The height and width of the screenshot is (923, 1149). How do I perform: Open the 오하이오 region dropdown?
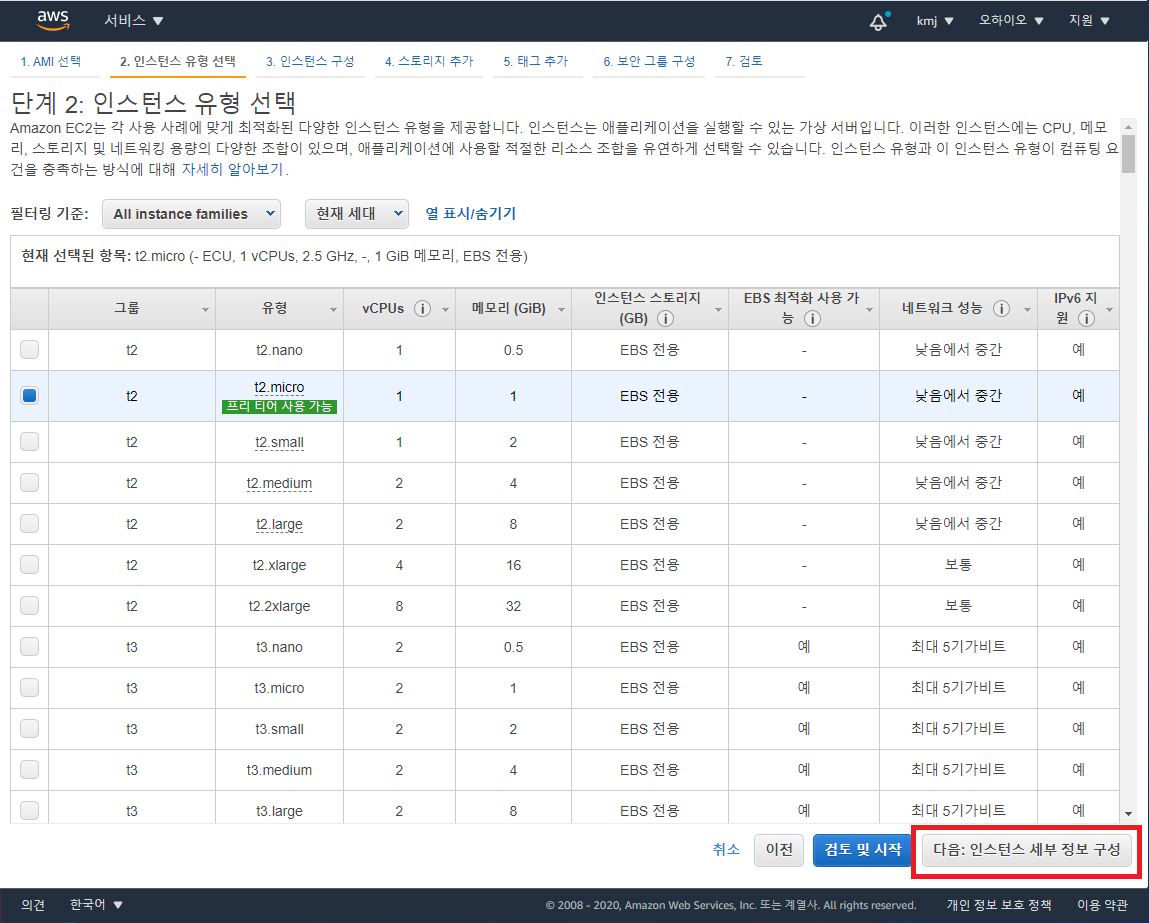1011,21
